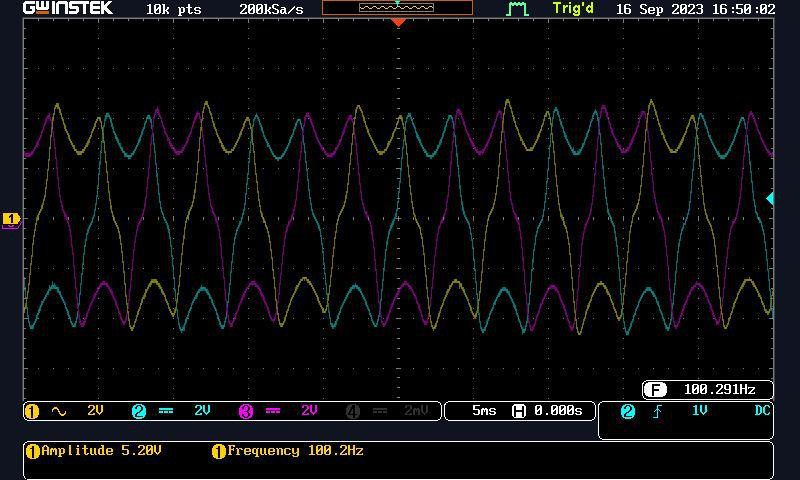This screenshot has width=800, height=480.
Task: Enable the greyed-out channel 4 indicator
Action: [352, 411]
